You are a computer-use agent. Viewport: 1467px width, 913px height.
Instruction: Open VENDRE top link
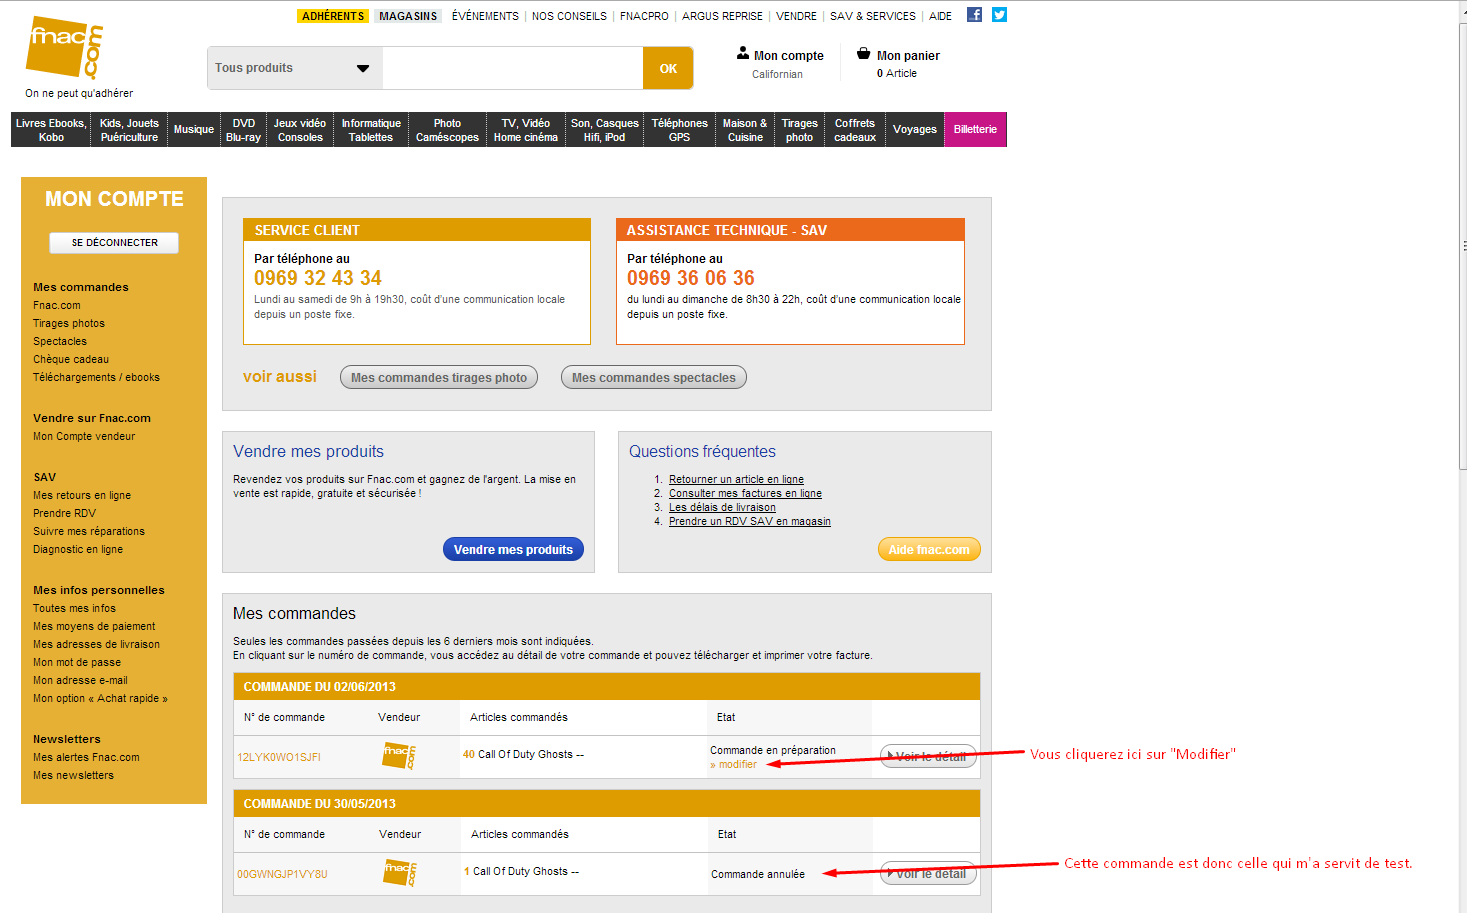[x=796, y=16]
